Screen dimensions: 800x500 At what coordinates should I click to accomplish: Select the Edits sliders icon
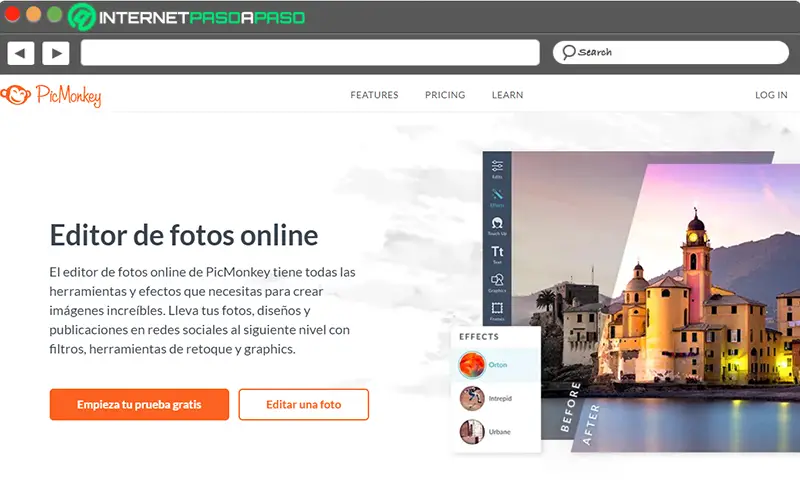(x=497, y=166)
